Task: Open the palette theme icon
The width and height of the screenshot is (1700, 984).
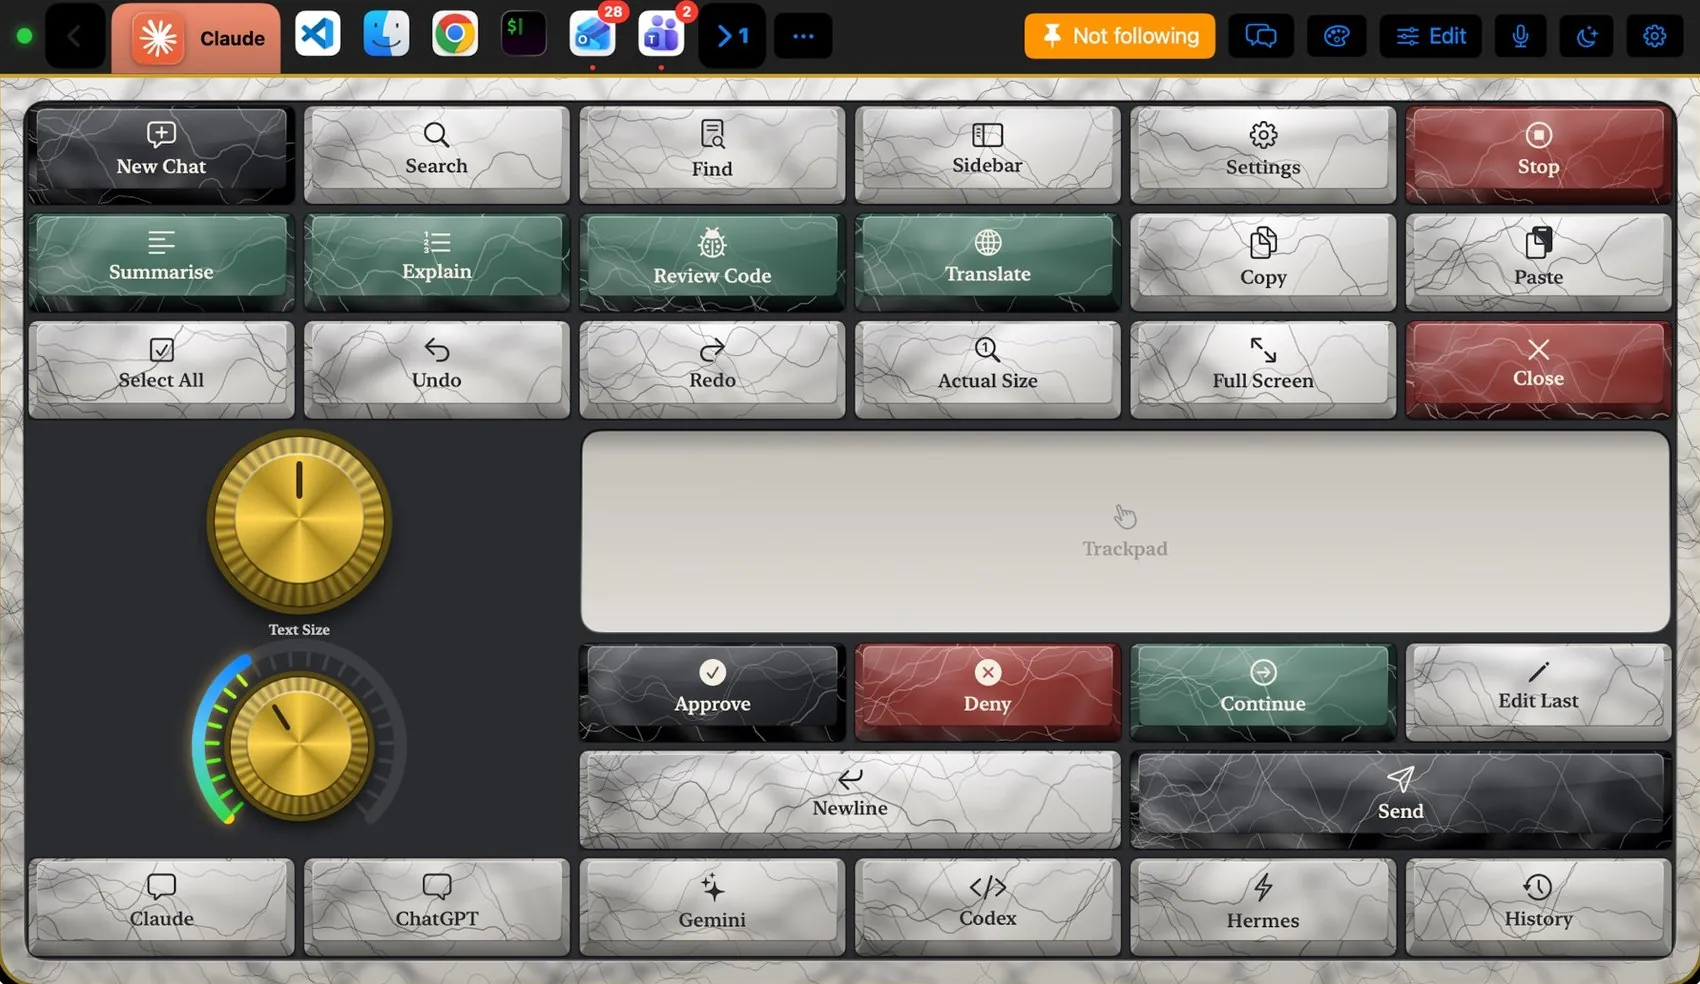Action: tap(1337, 36)
